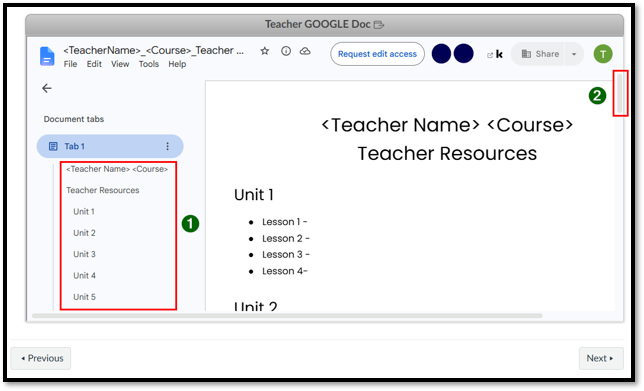The width and height of the screenshot is (644, 391).
Task: Jump to Unit 4 in outline
Action: (84, 276)
